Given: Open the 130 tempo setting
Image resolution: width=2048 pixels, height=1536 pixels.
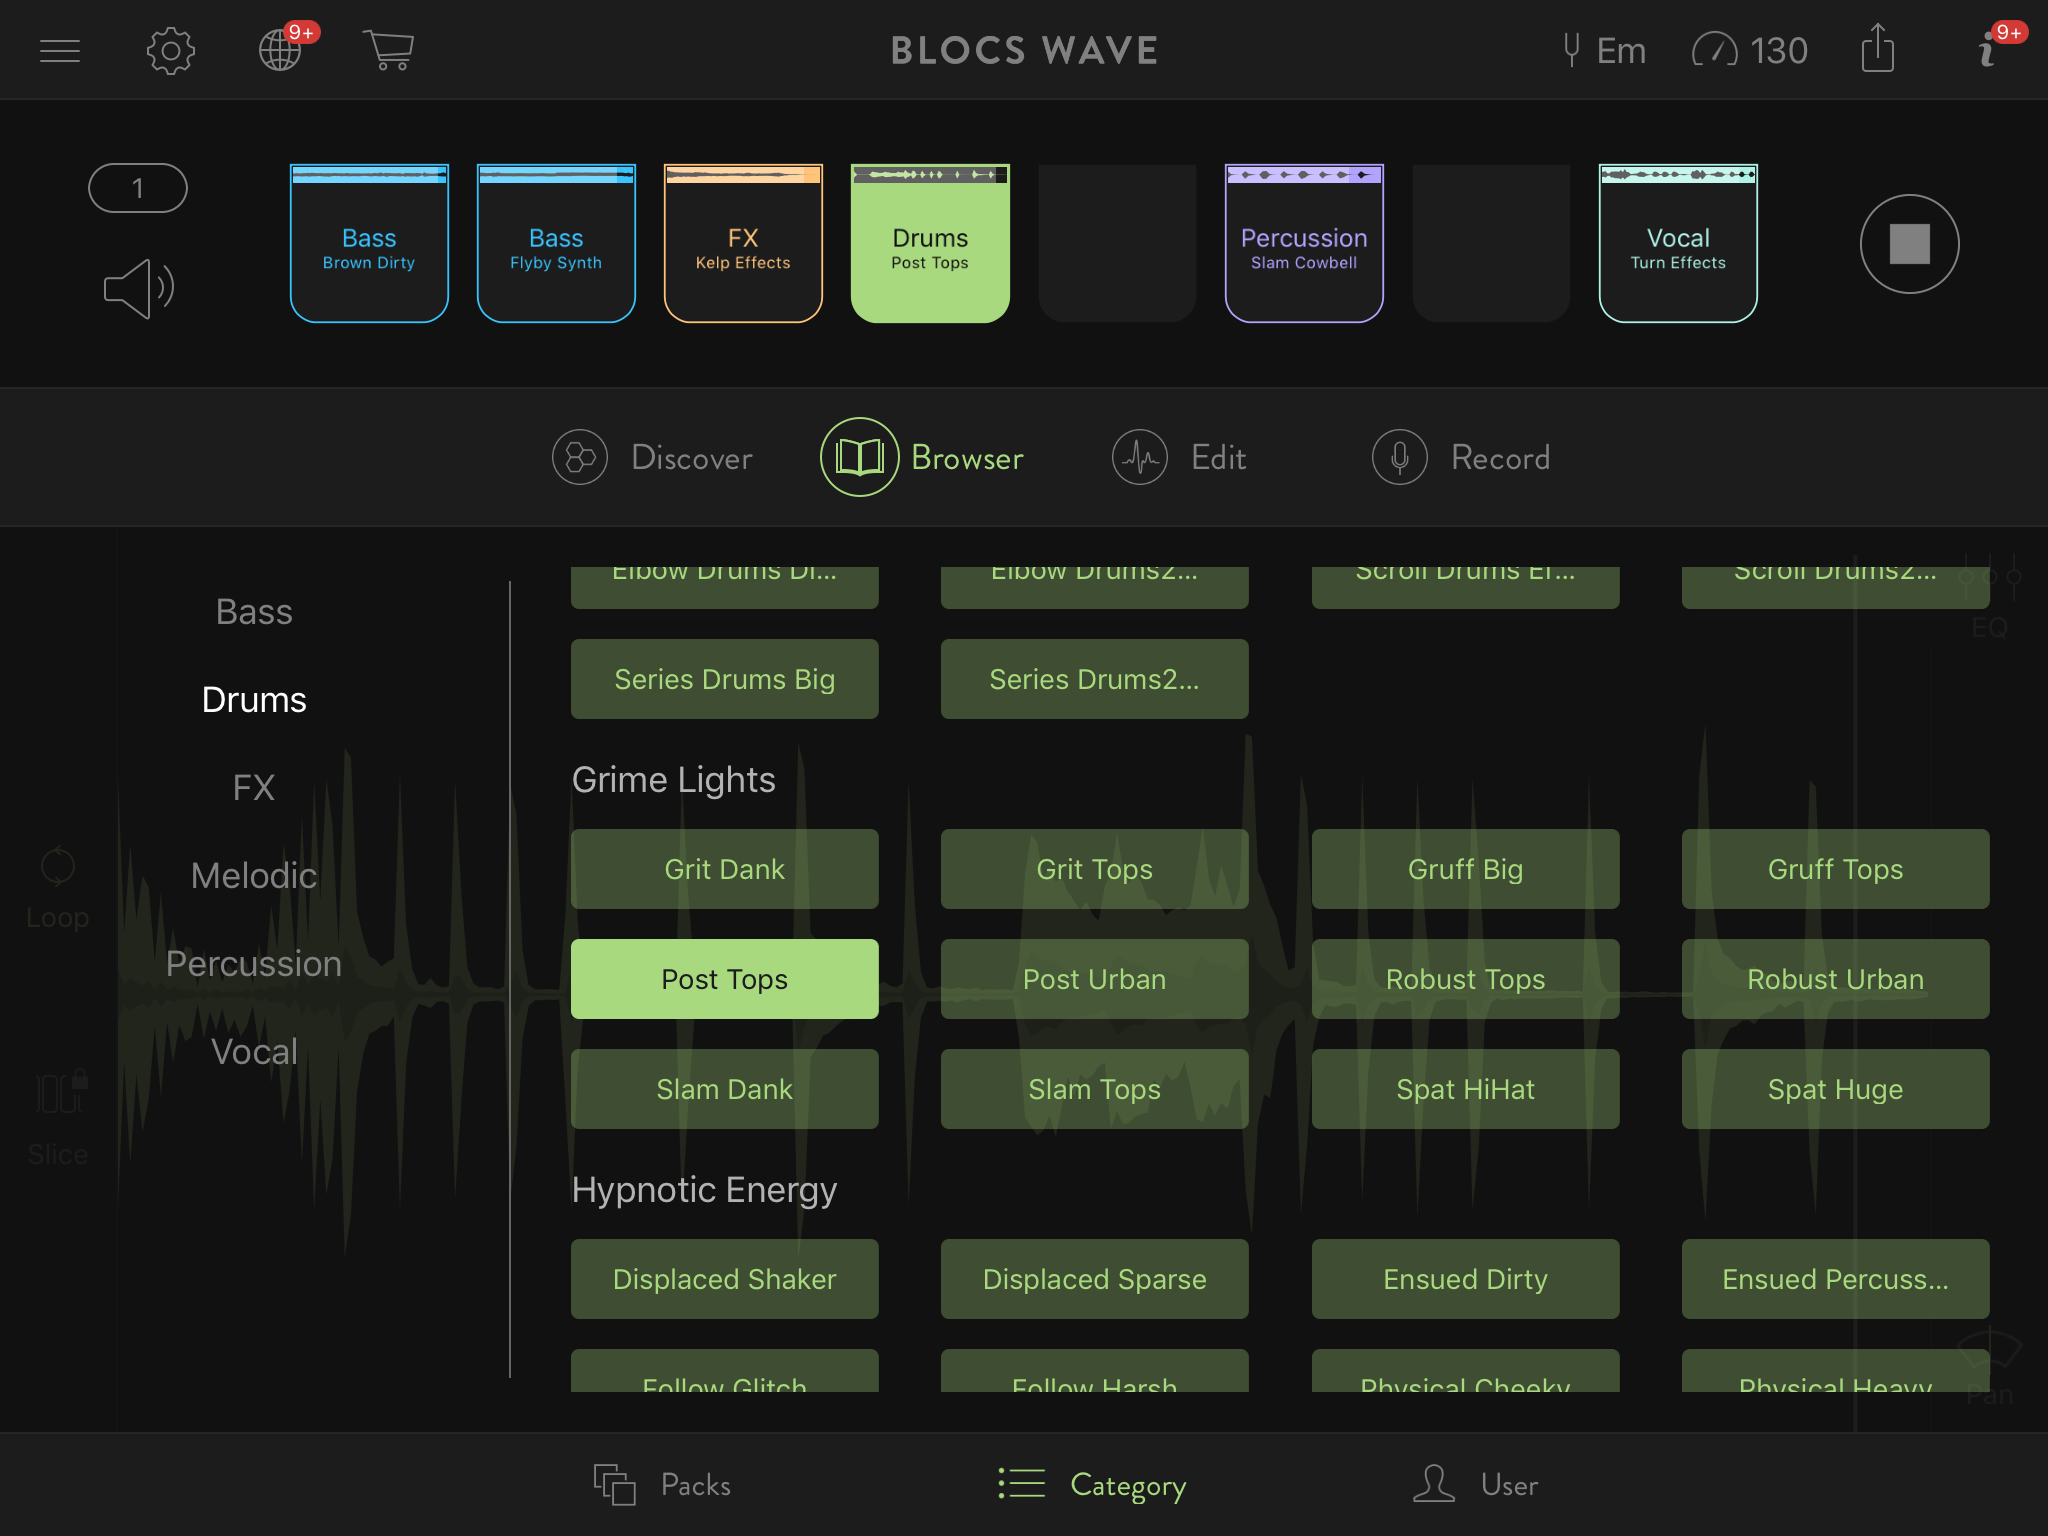Looking at the screenshot, I should 1750,50.
